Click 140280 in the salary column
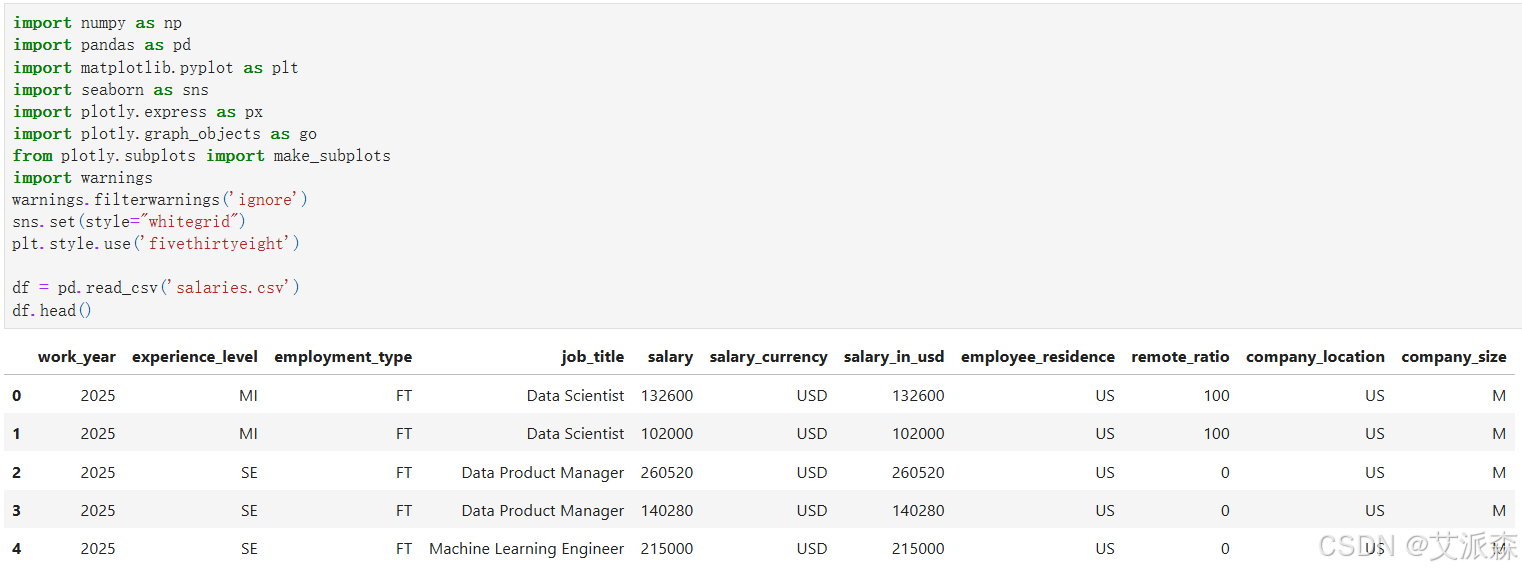 pyautogui.click(x=667, y=511)
